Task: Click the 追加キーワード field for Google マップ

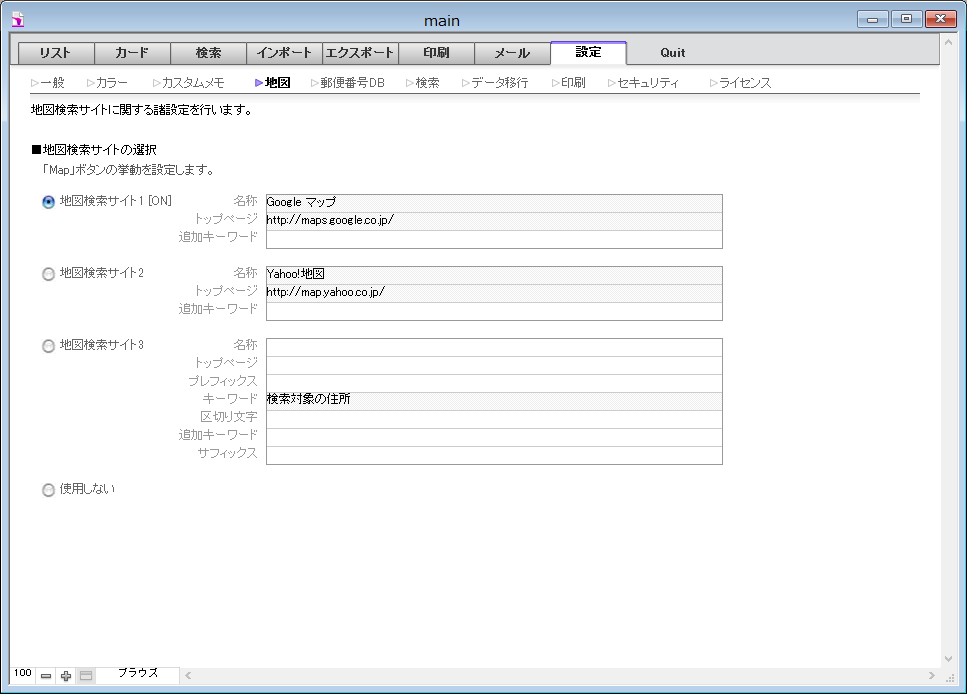Action: [493, 238]
